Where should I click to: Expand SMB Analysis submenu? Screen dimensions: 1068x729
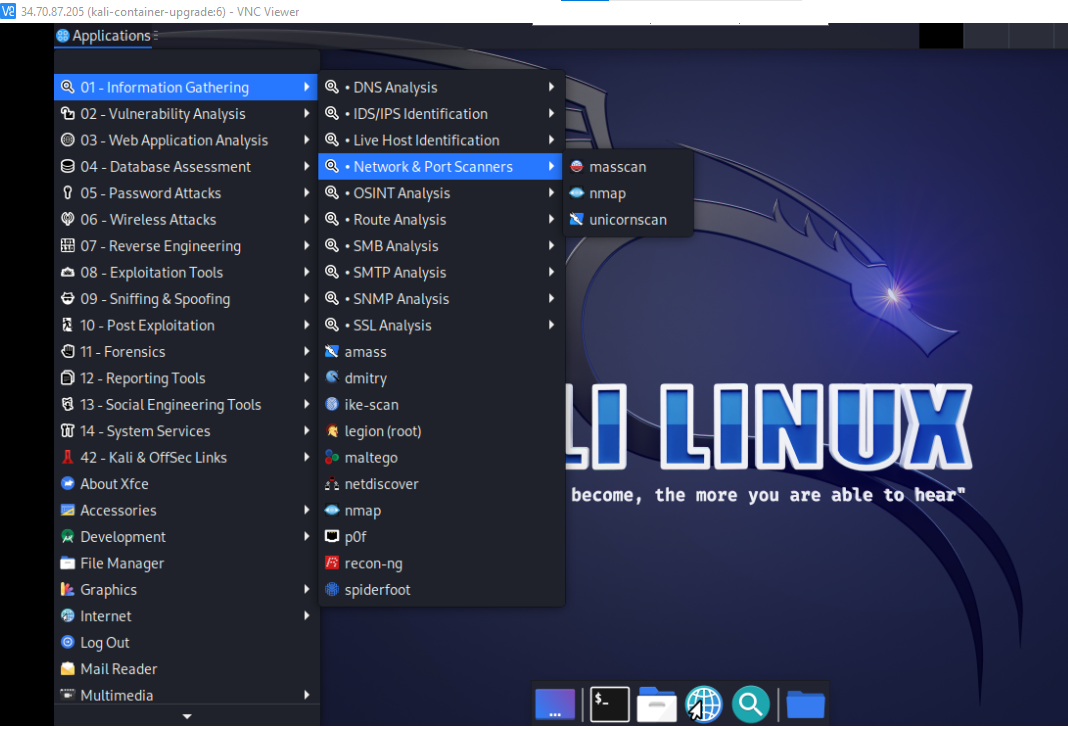coord(441,247)
